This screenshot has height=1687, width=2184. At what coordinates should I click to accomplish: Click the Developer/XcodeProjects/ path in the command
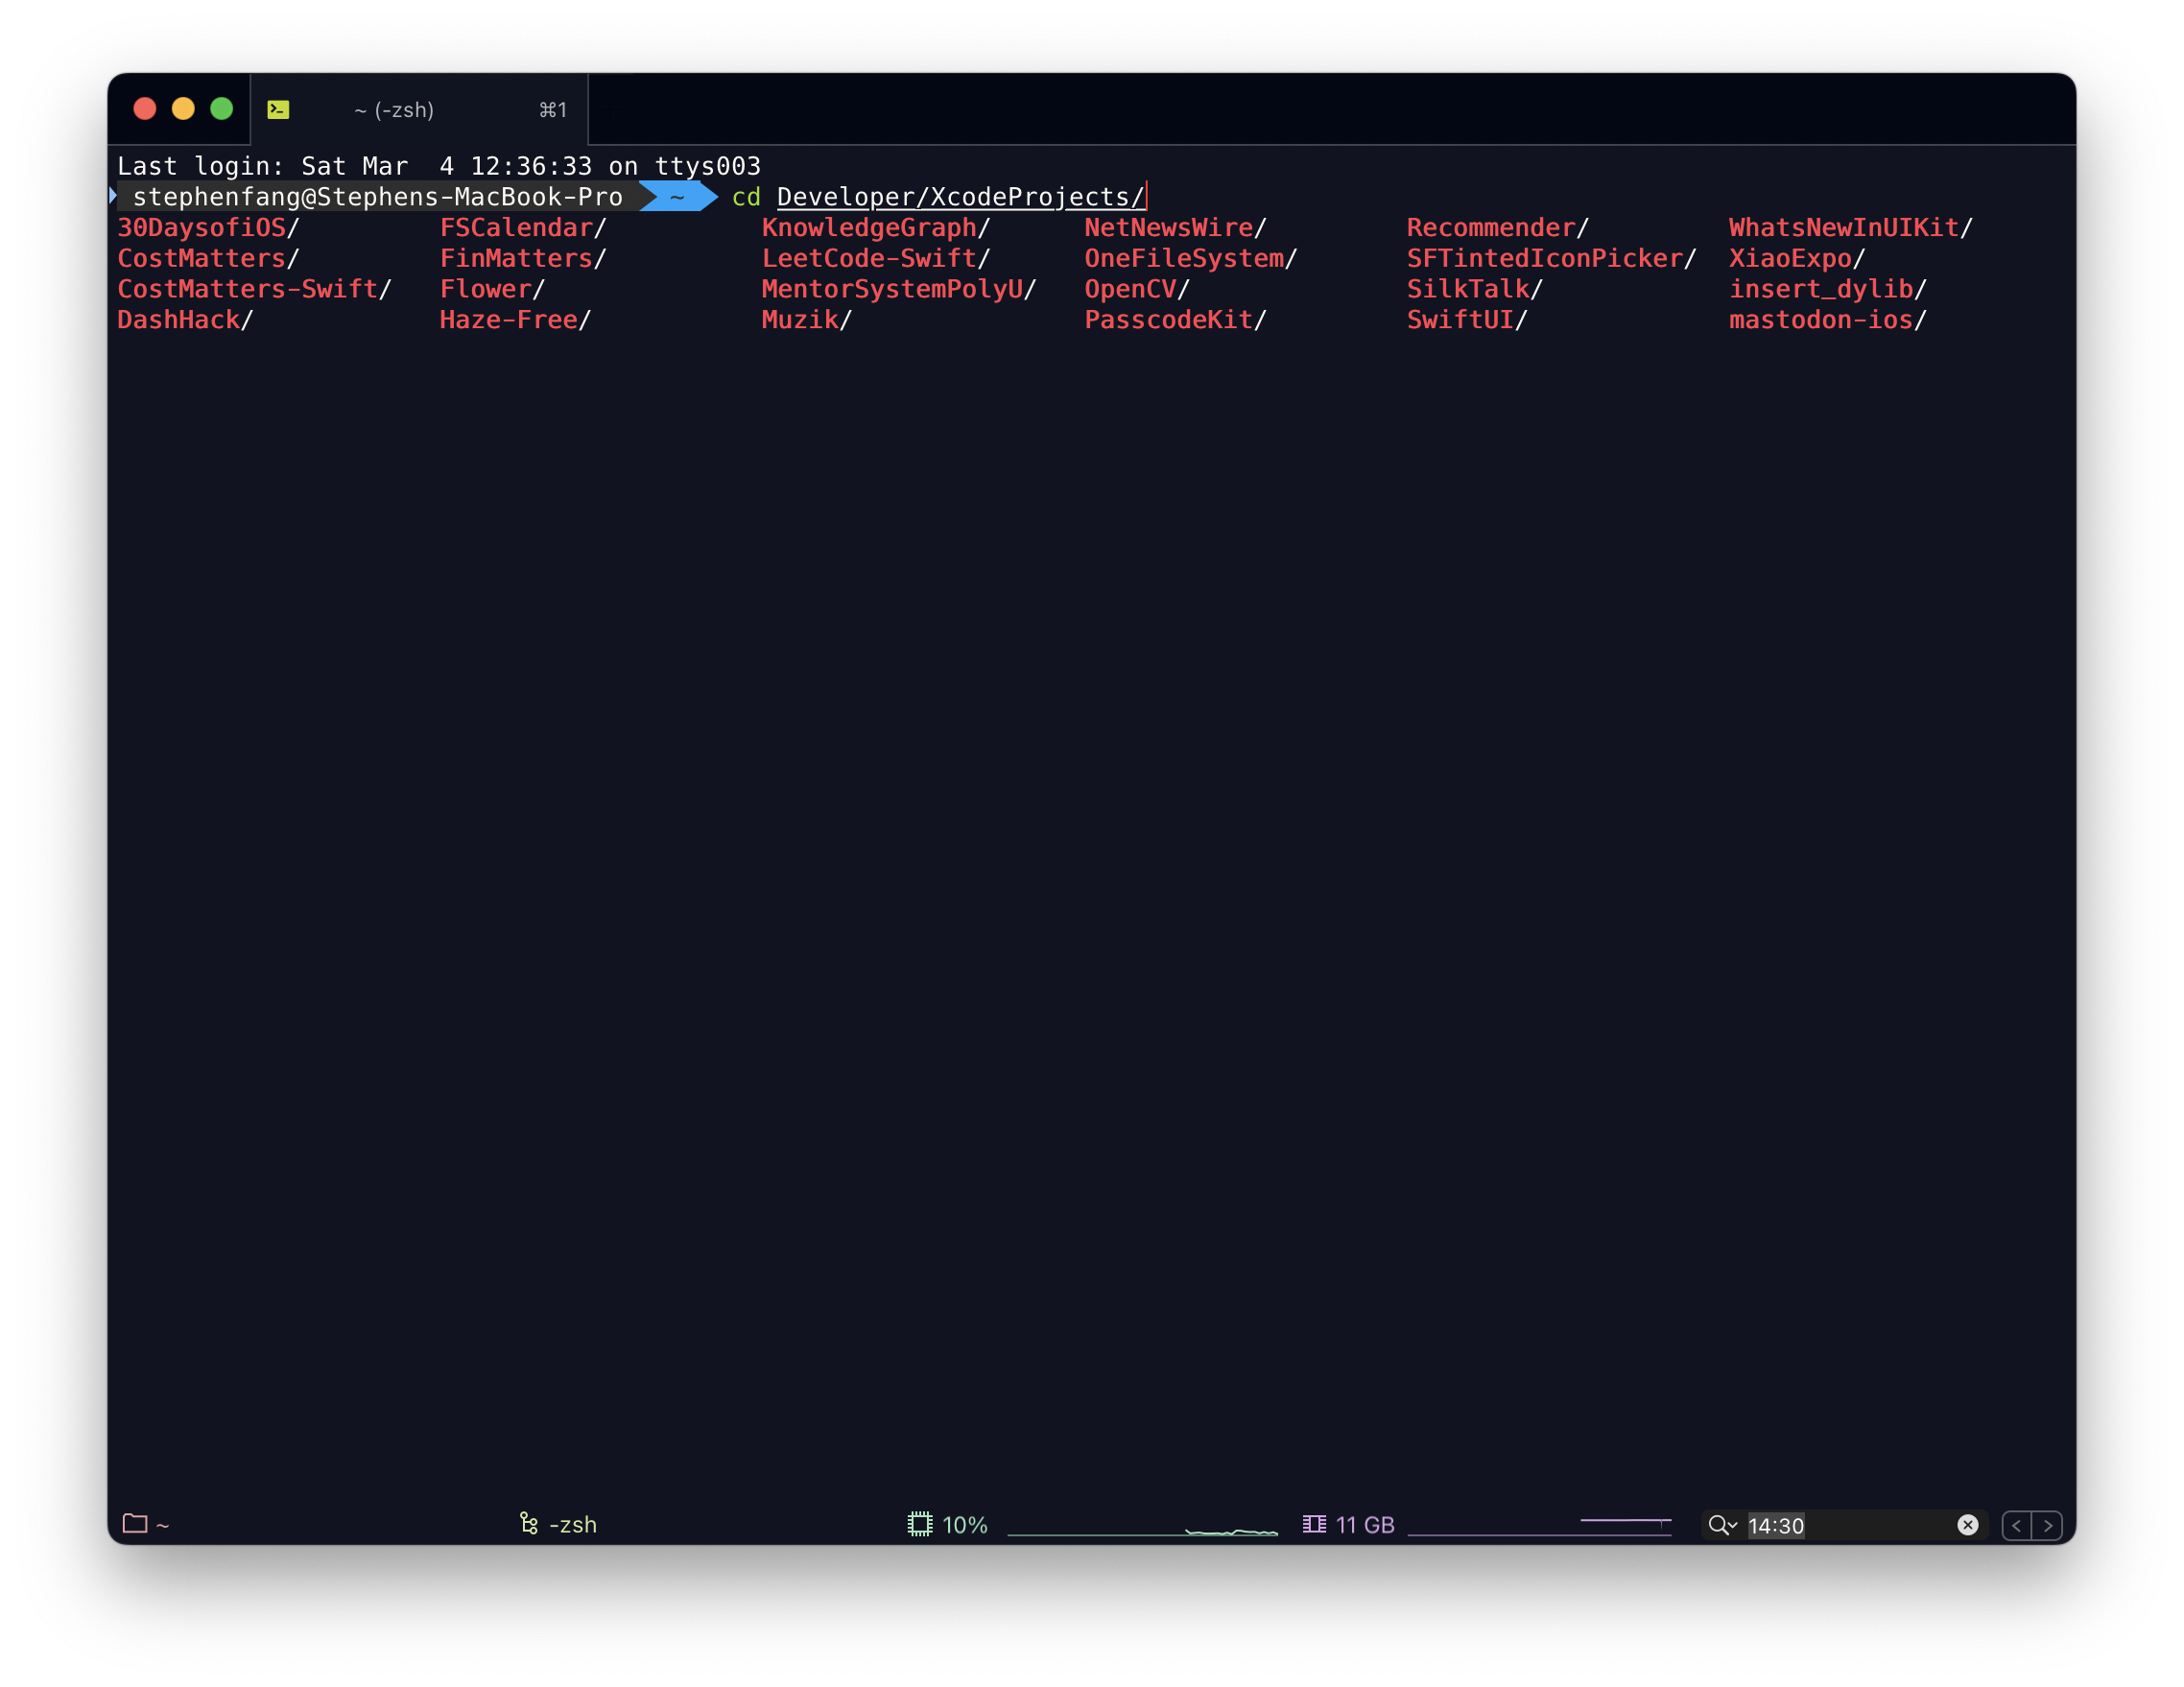tap(960, 197)
